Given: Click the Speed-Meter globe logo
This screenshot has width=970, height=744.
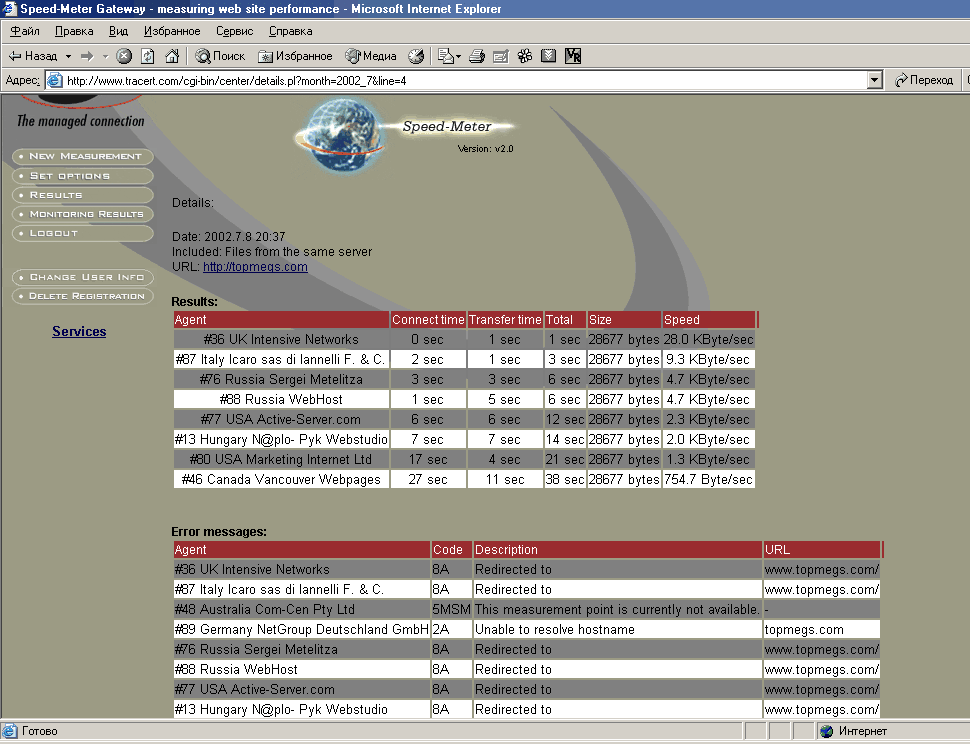Looking at the screenshot, I should tap(342, 134).
